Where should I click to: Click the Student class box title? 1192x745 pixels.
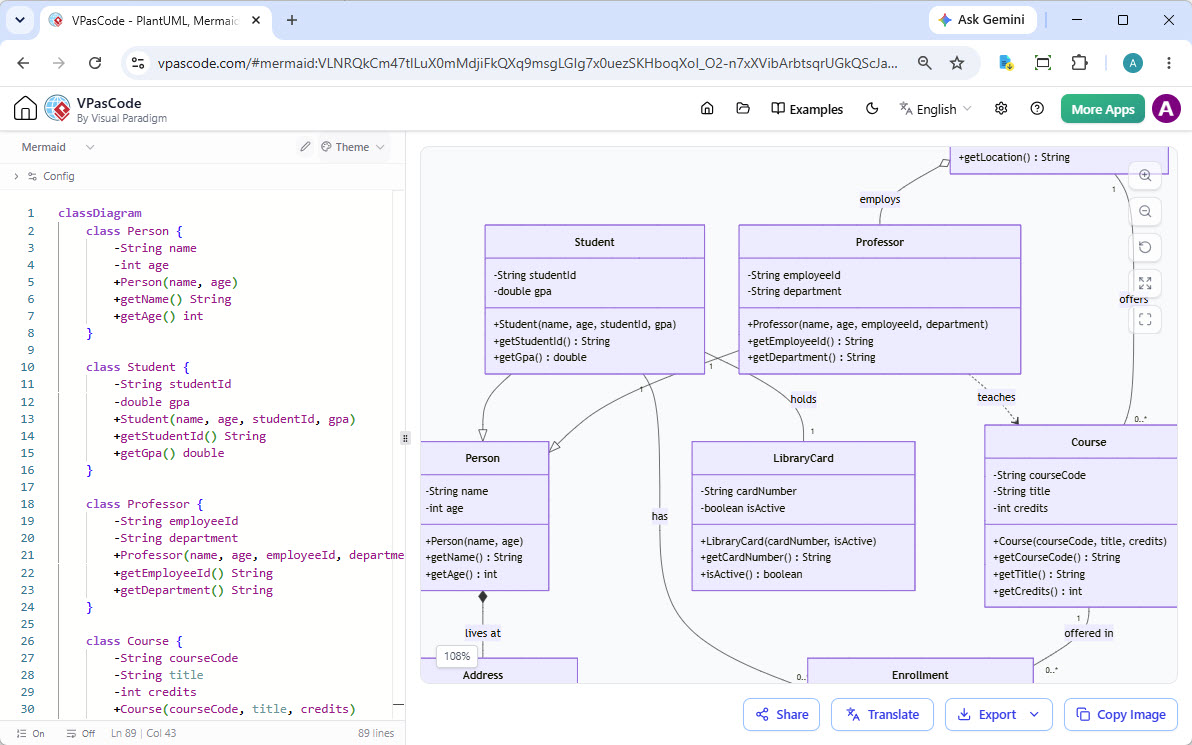tap(594, 242)
